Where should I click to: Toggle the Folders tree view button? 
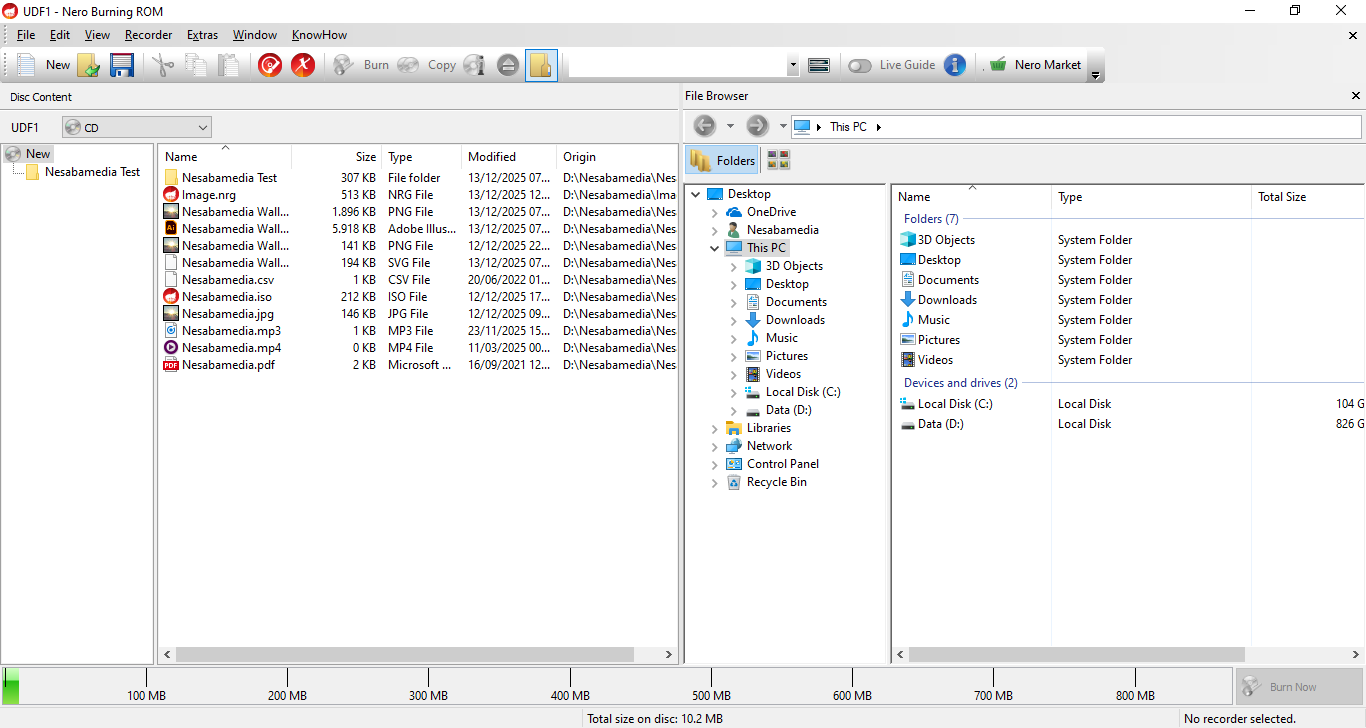click(x=722, y=160)
